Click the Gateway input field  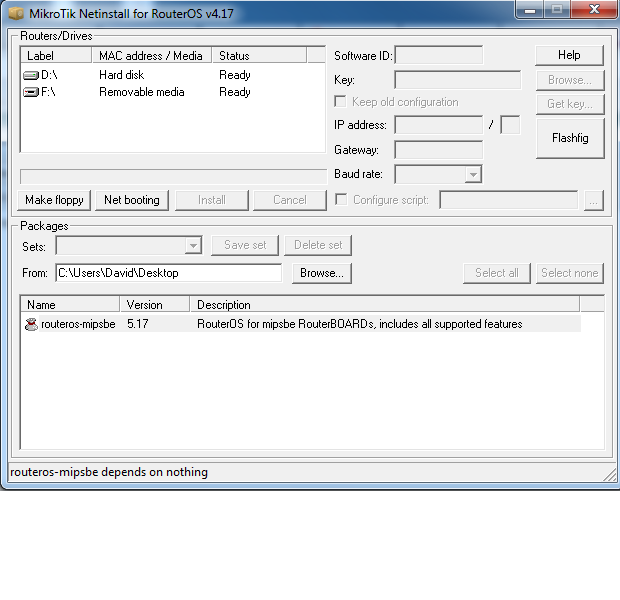coord(439,150)
